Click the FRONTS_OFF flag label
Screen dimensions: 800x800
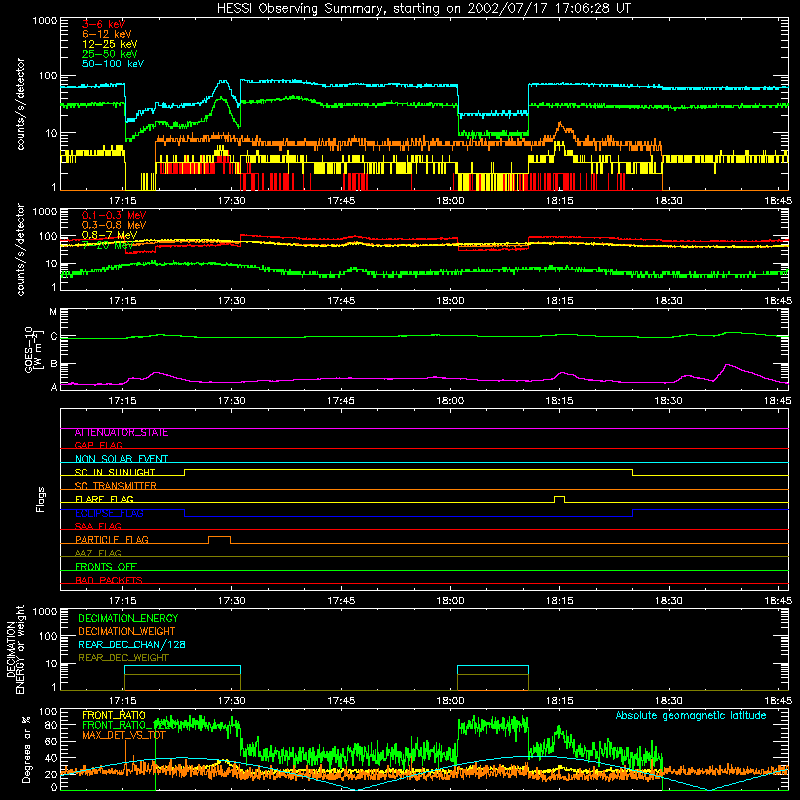tap(106, 566)
